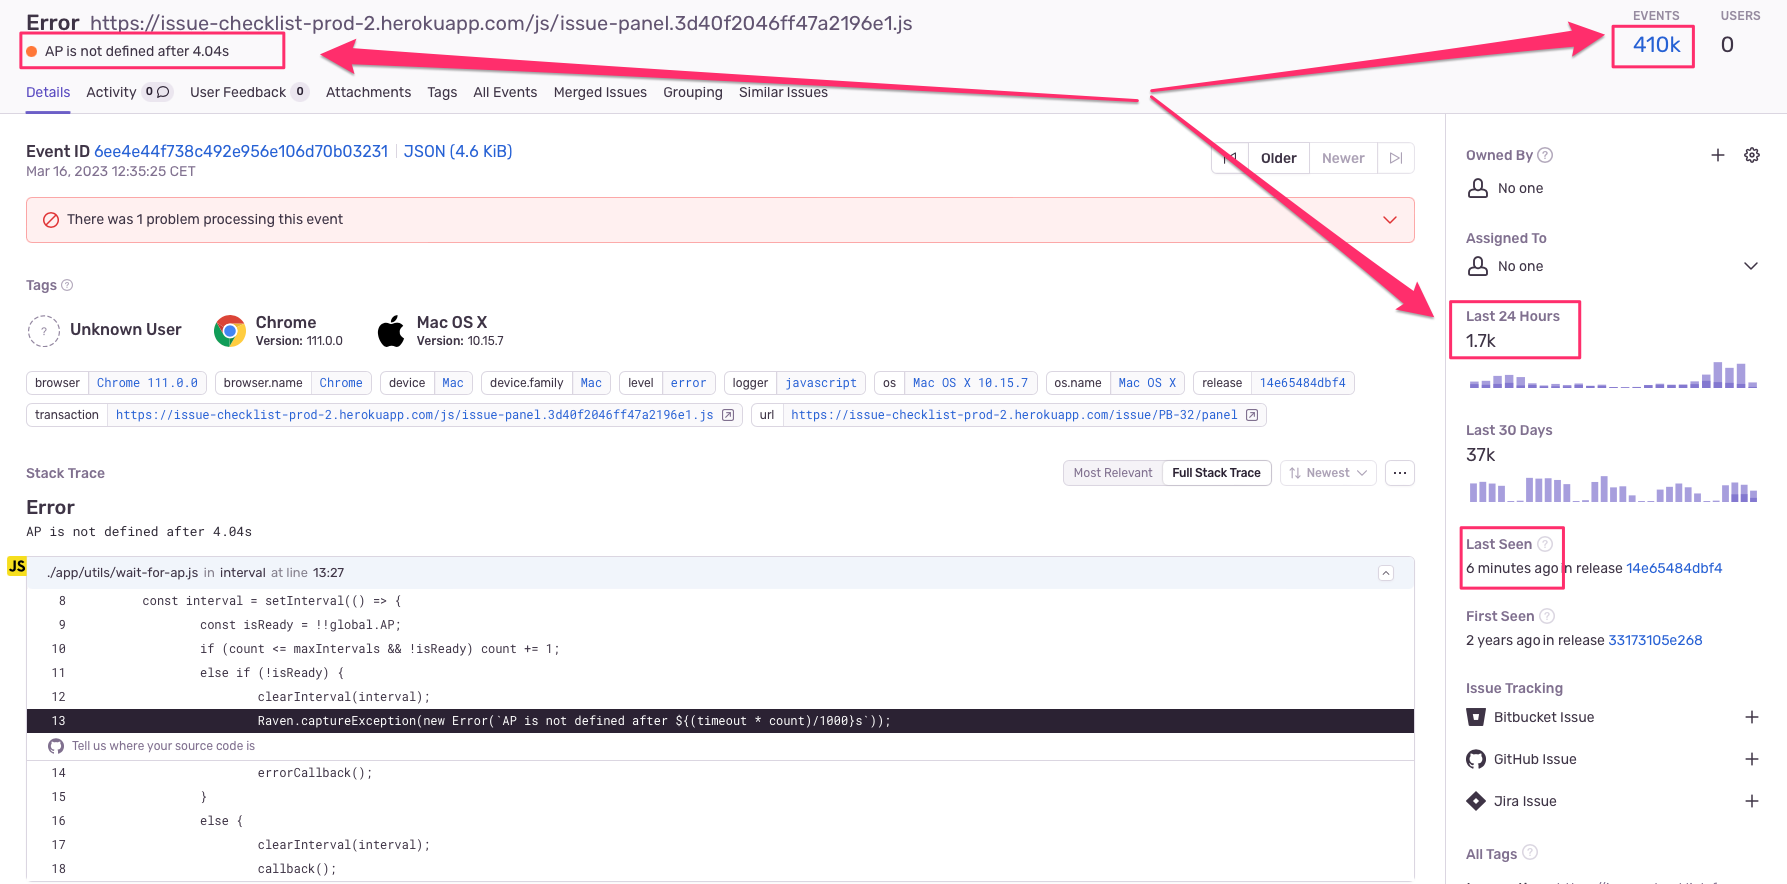Open the Newest sort order dropdown
Image resolution: width=1787 pixels, height=884 pixels.
pyautogui.click(x=1328, y=473)
